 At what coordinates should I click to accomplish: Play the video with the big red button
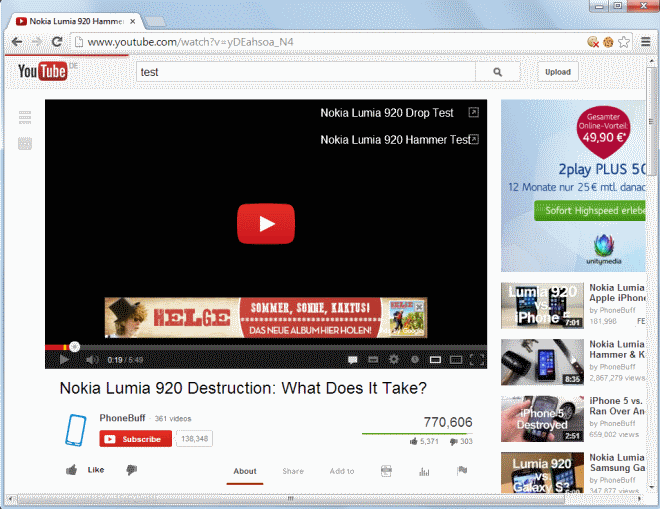point(266,224)
